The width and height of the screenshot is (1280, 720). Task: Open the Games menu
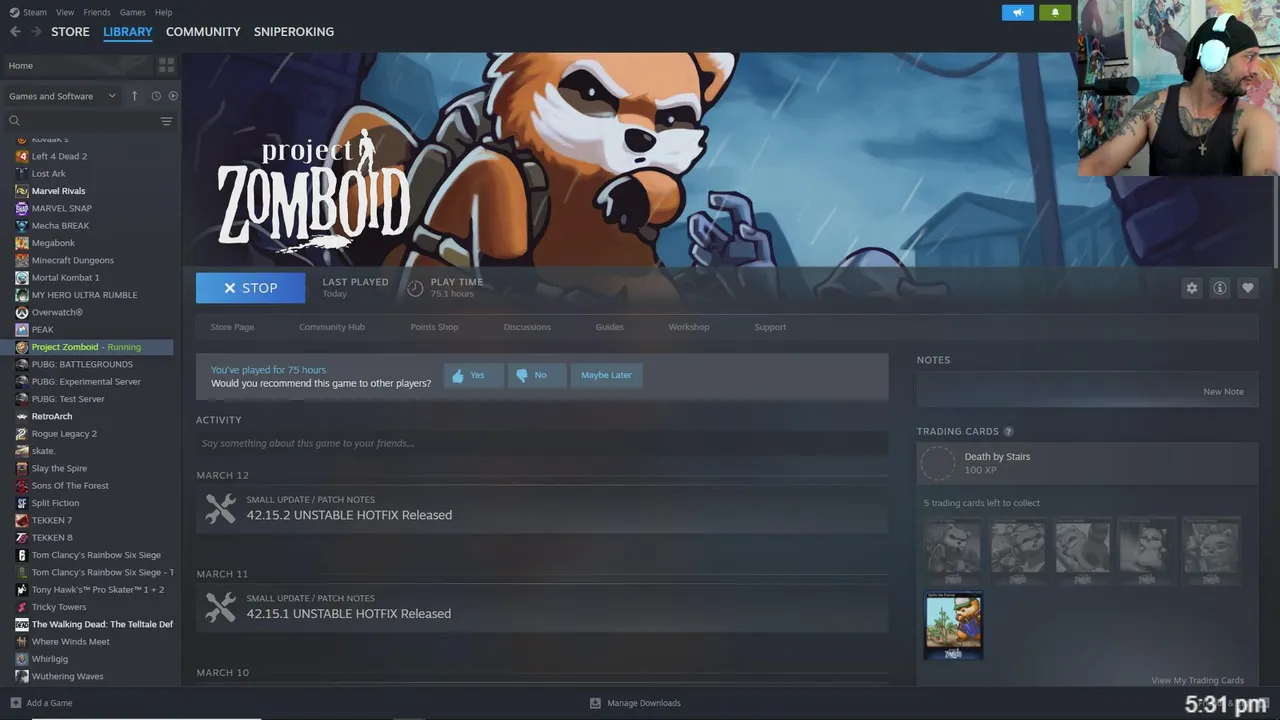point(132,12)
